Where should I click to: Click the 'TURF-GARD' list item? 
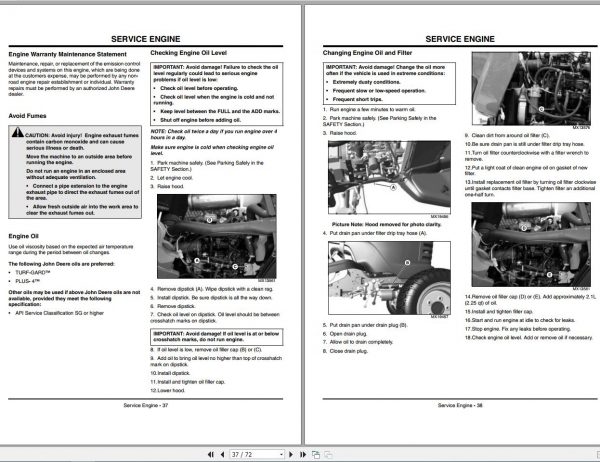[x=33, y=273]
